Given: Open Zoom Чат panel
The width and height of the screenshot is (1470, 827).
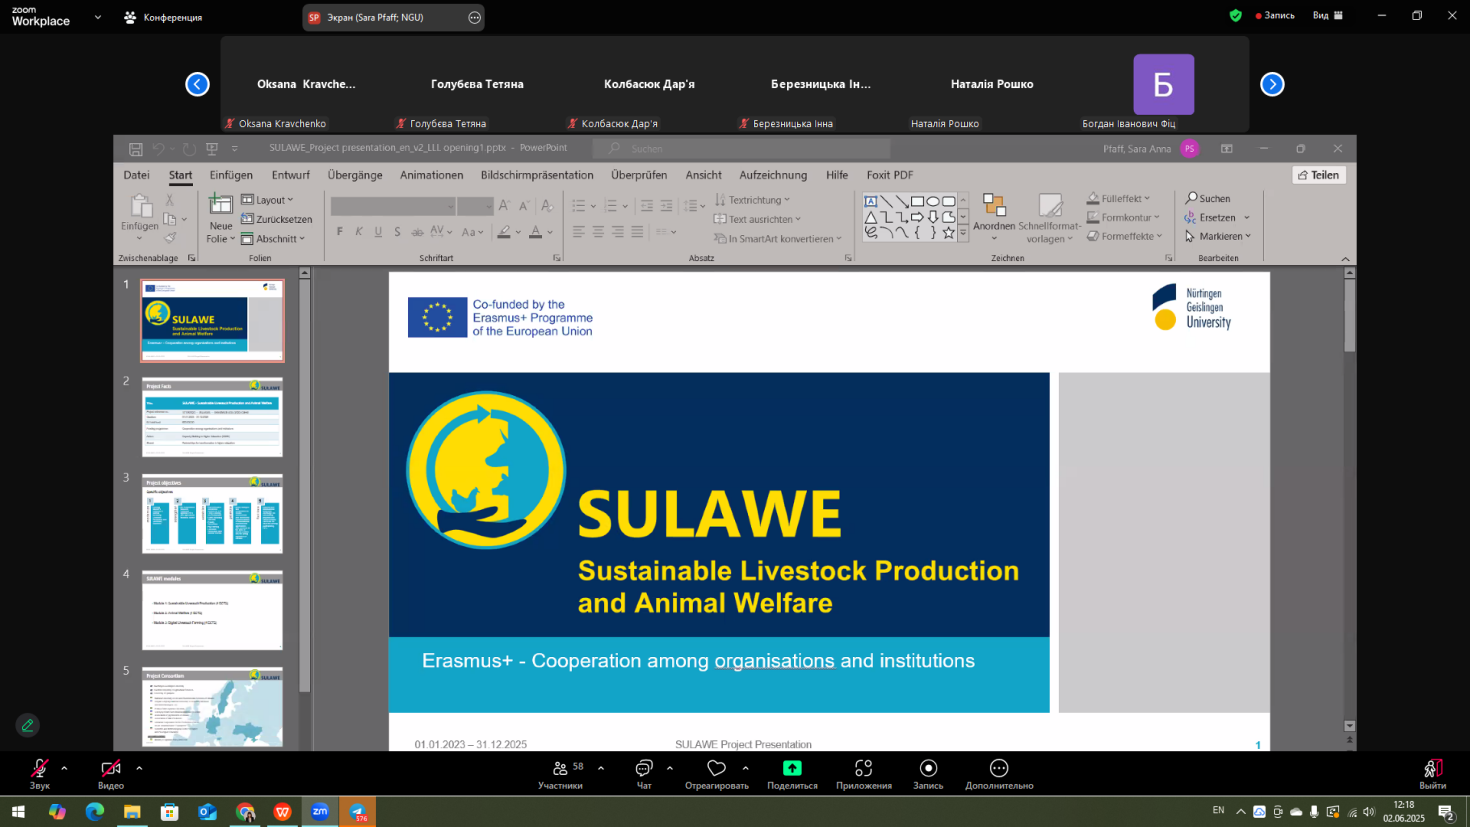Looking at the screenshot, I should pyautogui.click(x=644, y=774).
